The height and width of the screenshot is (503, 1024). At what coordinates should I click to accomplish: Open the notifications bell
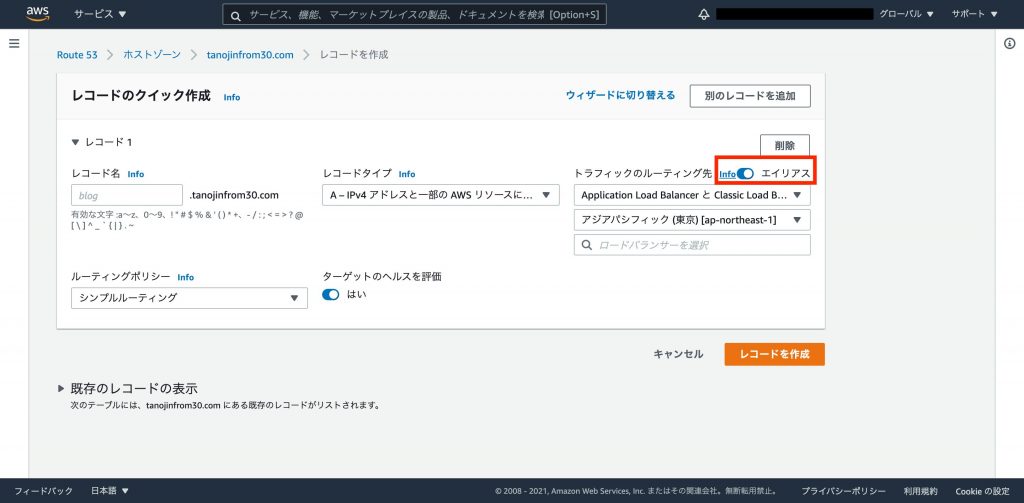703,14
